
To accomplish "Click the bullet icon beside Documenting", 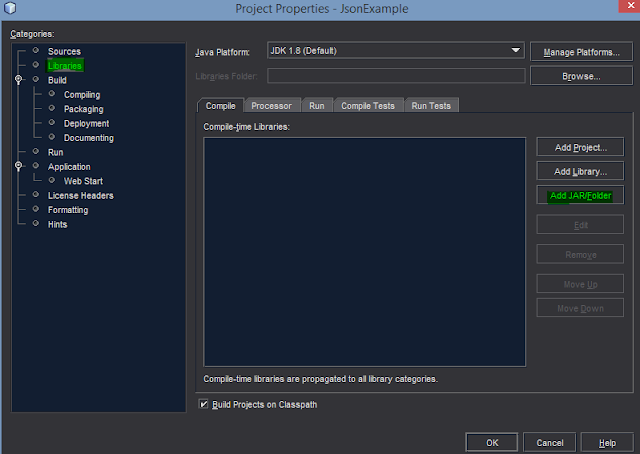I will (x=52, y=137).
